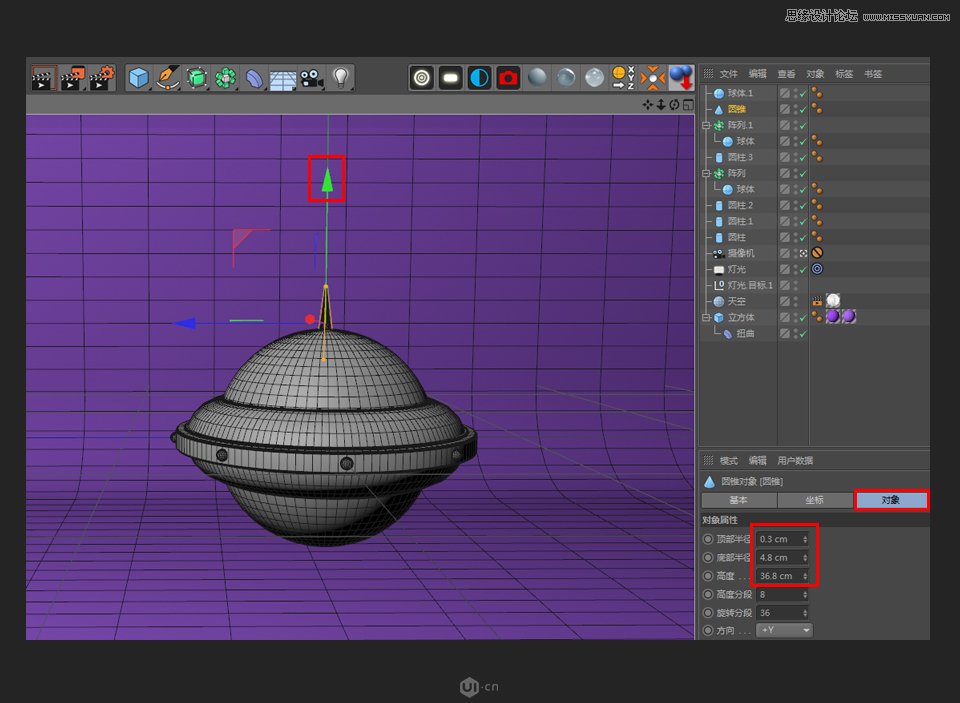Click the 基本 attributes button
Screen dimensions: 960x703
[737, 500]
